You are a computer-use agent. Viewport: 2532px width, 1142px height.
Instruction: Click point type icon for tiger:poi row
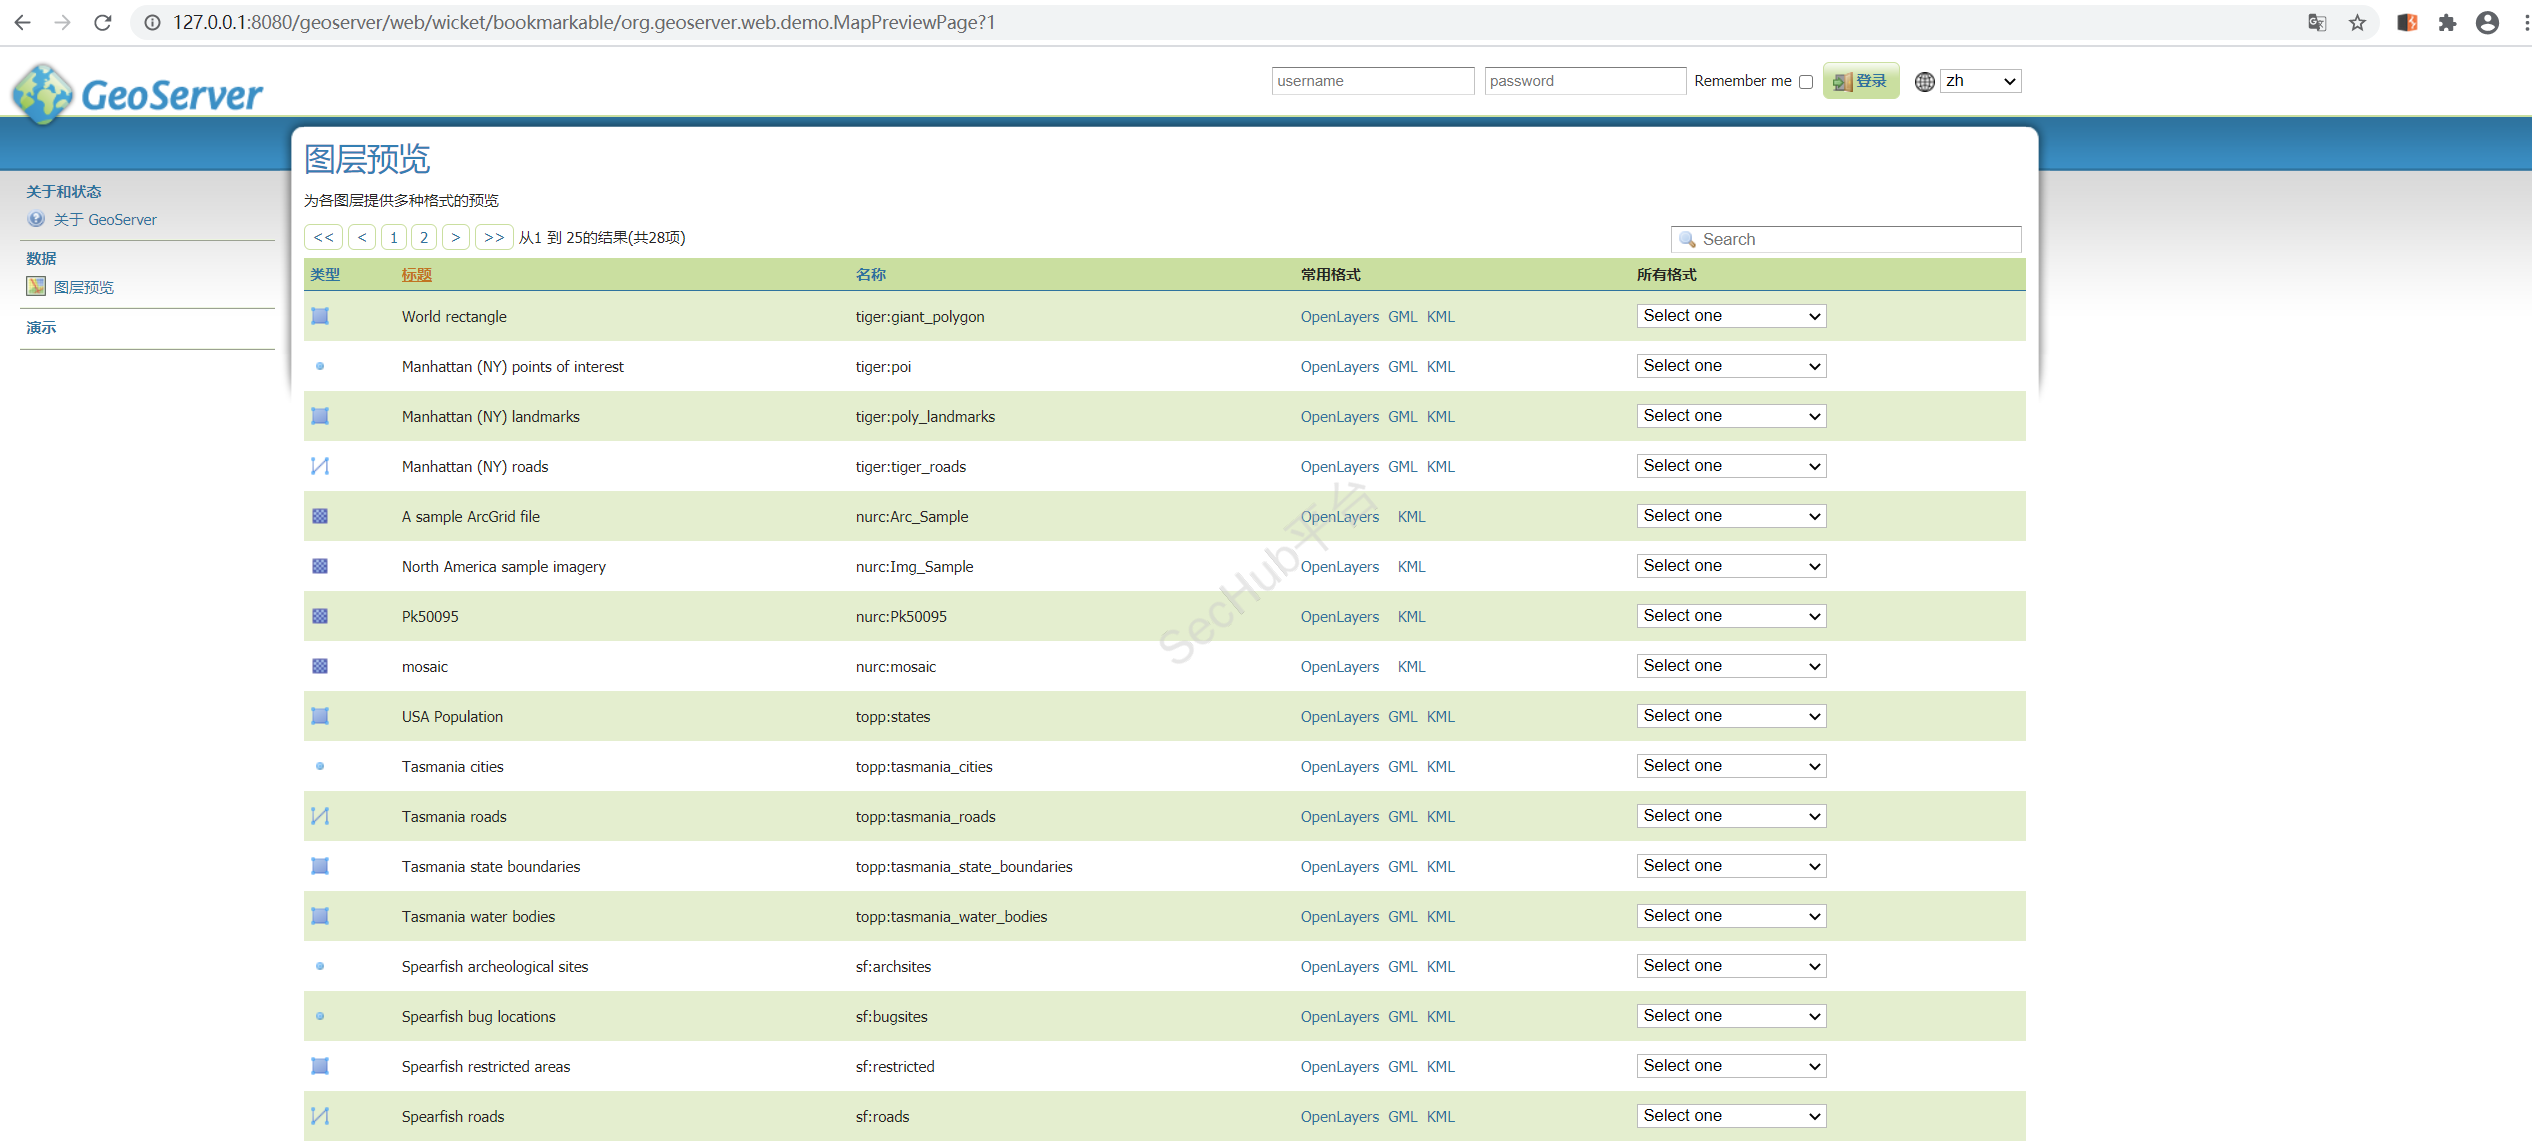click(320, 366)
